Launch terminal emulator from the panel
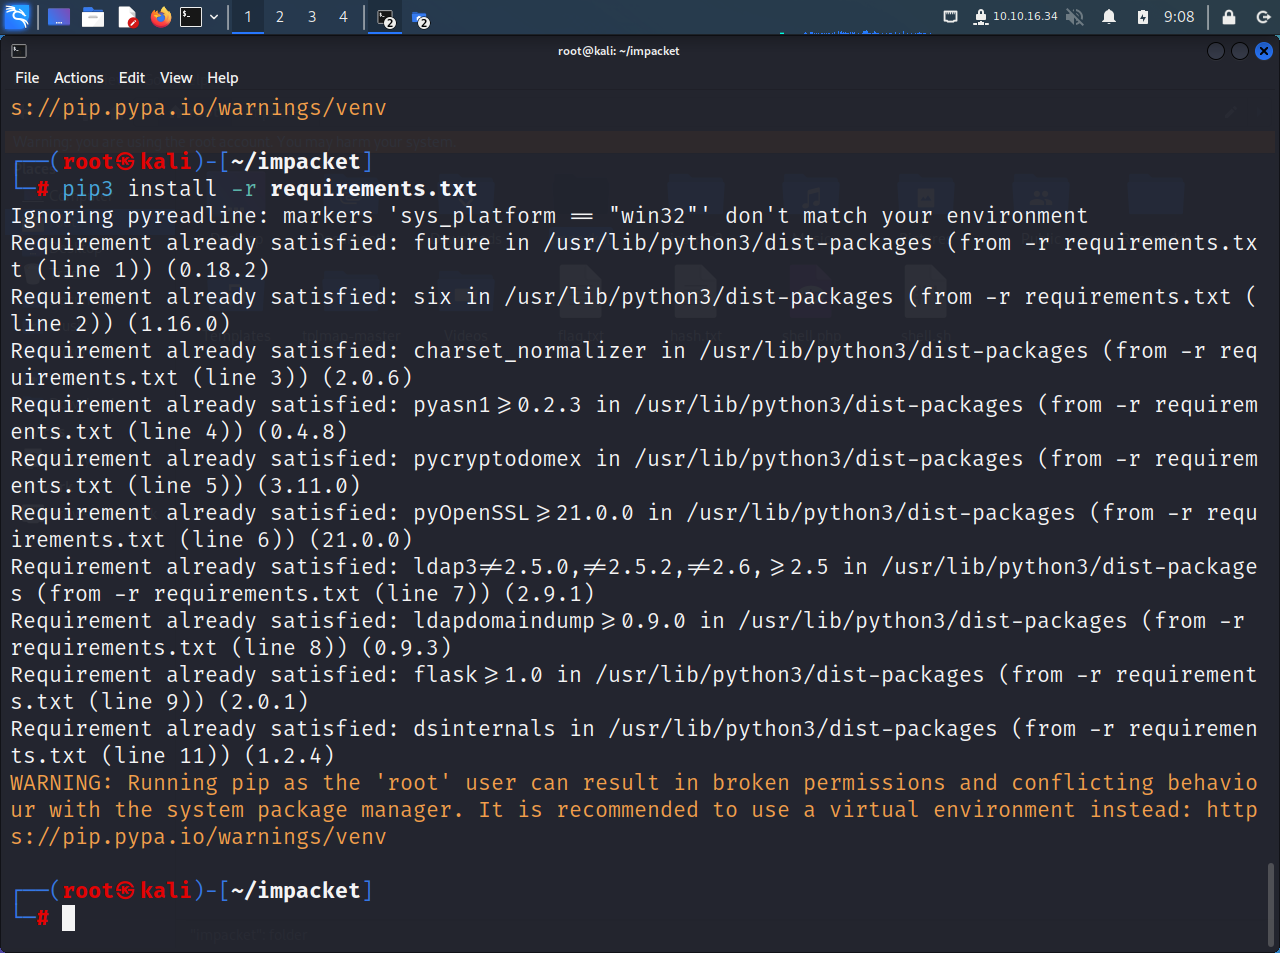The image size is (1280, 953). (x=191, y=17)
